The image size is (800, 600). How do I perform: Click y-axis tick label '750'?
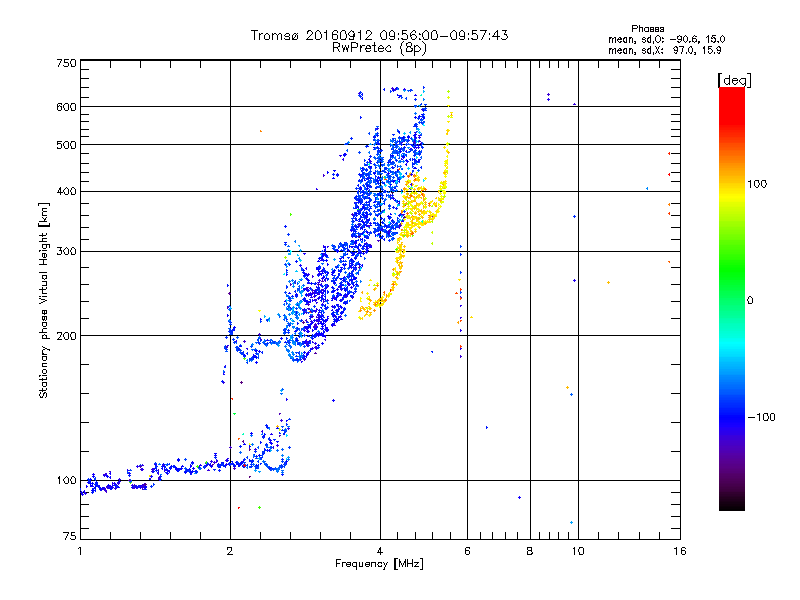click(66, 64)
